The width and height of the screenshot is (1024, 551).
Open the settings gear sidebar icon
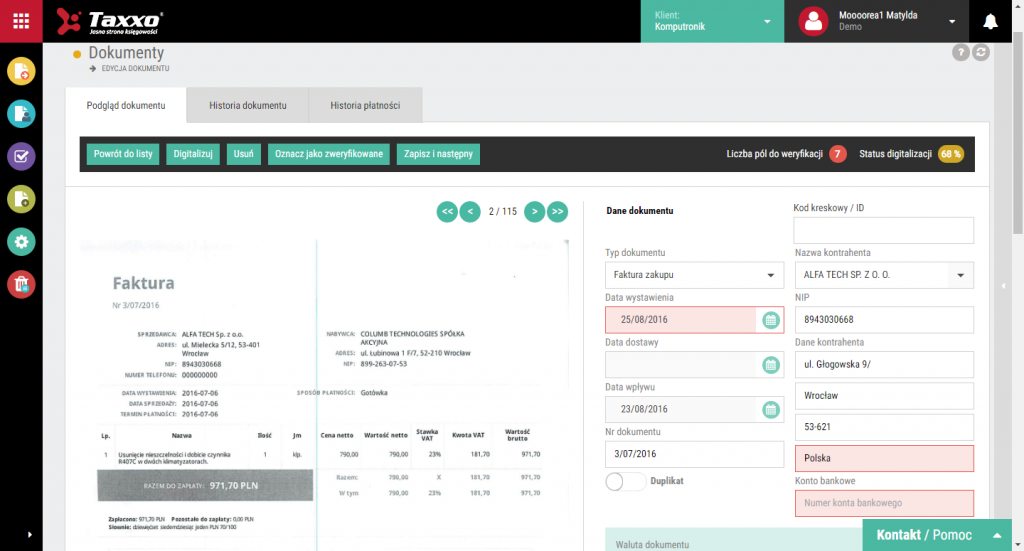point(21,242)
